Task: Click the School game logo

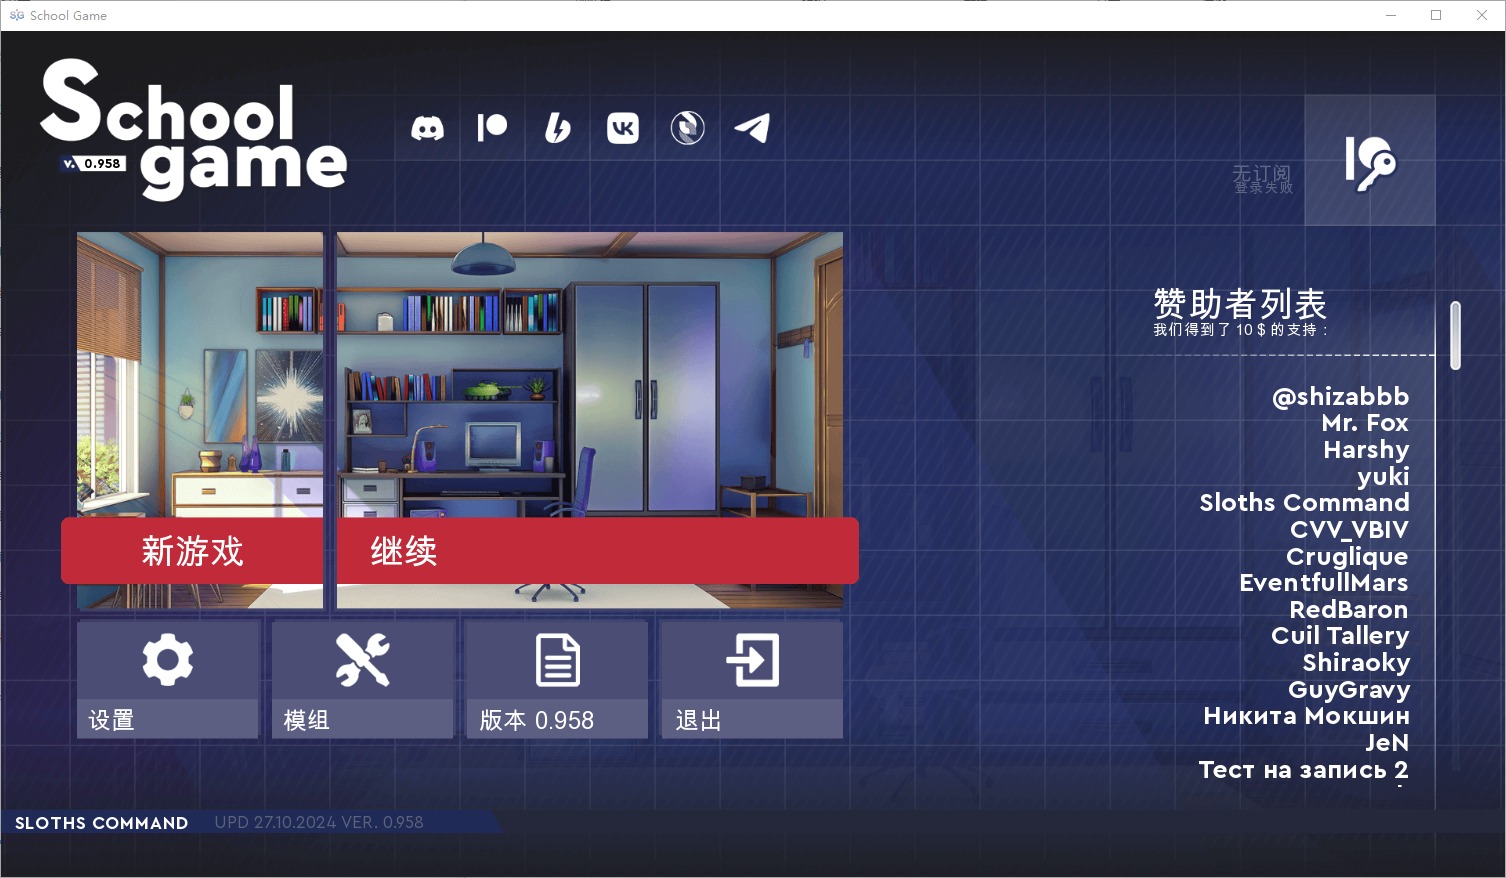Action: 193,128
